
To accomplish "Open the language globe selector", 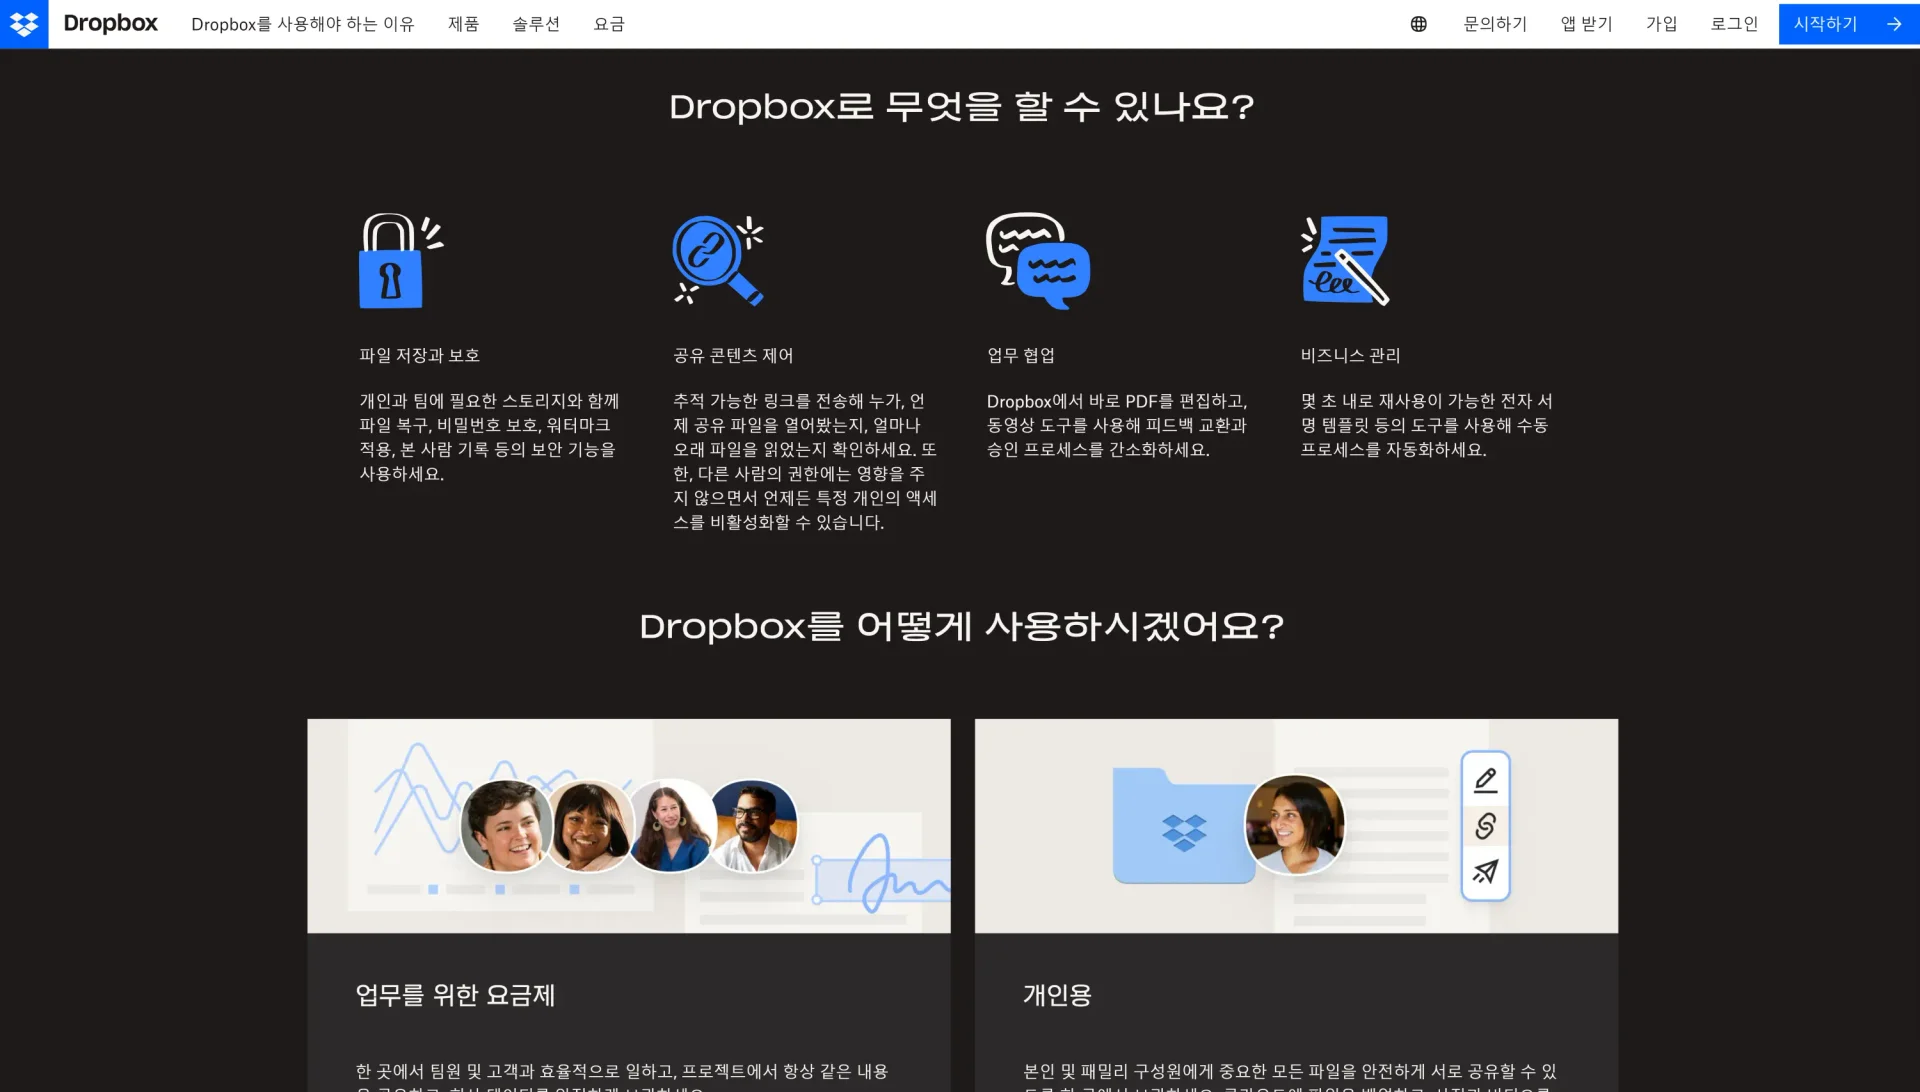I will tap(1417, 24).
